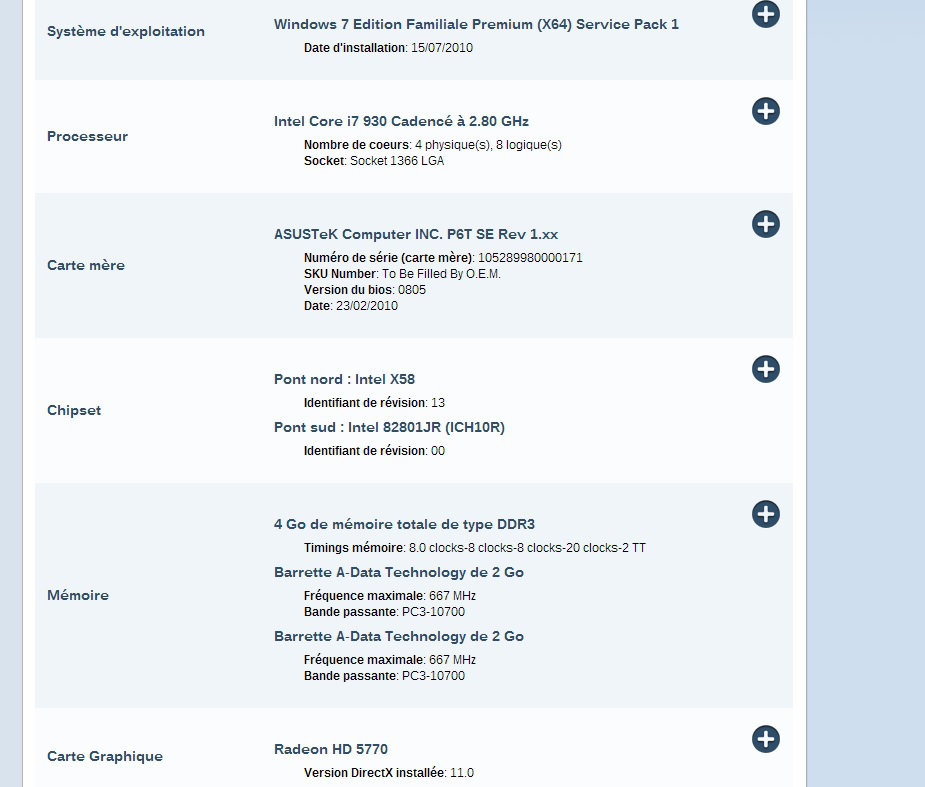Expand the Chipset details plus icon
Screen dimensions: 925x787
pos(766,369)
